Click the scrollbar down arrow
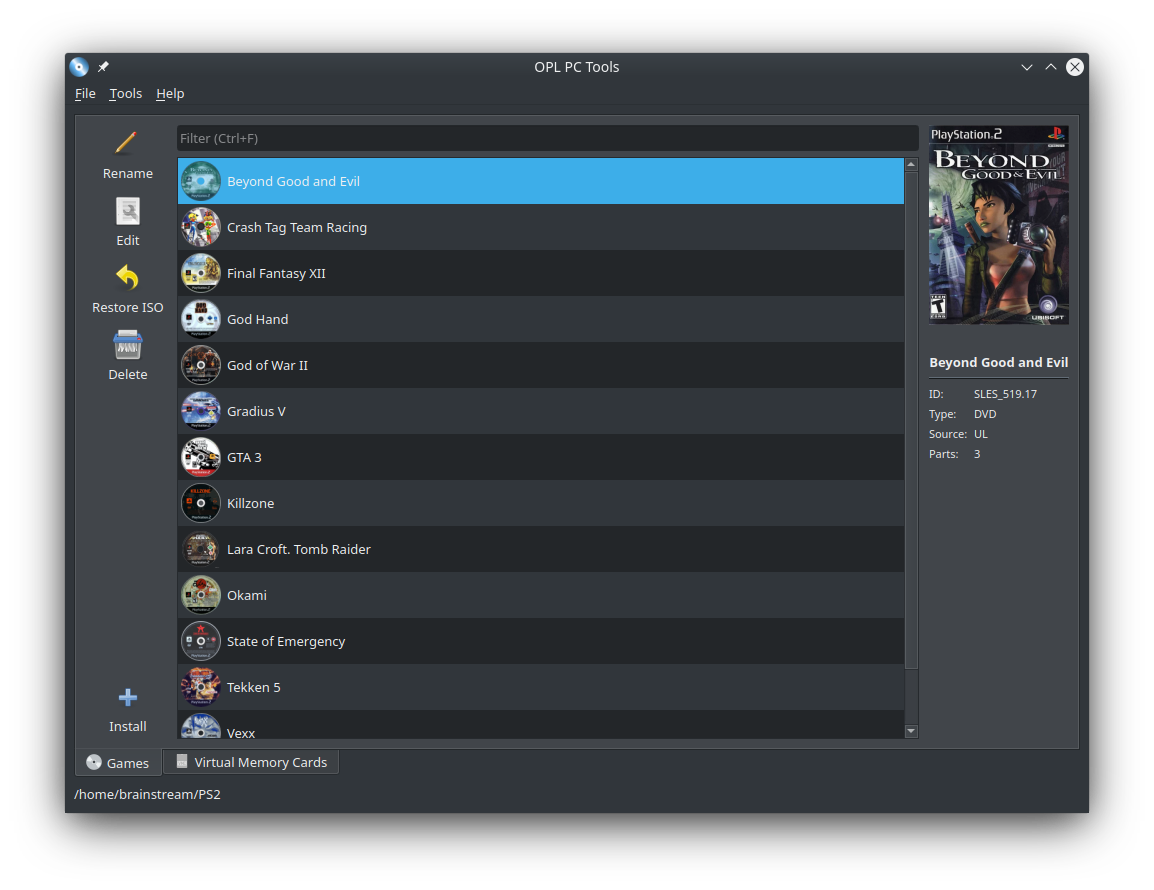Viewport: 1154px width, 890px height. point(911,731)
